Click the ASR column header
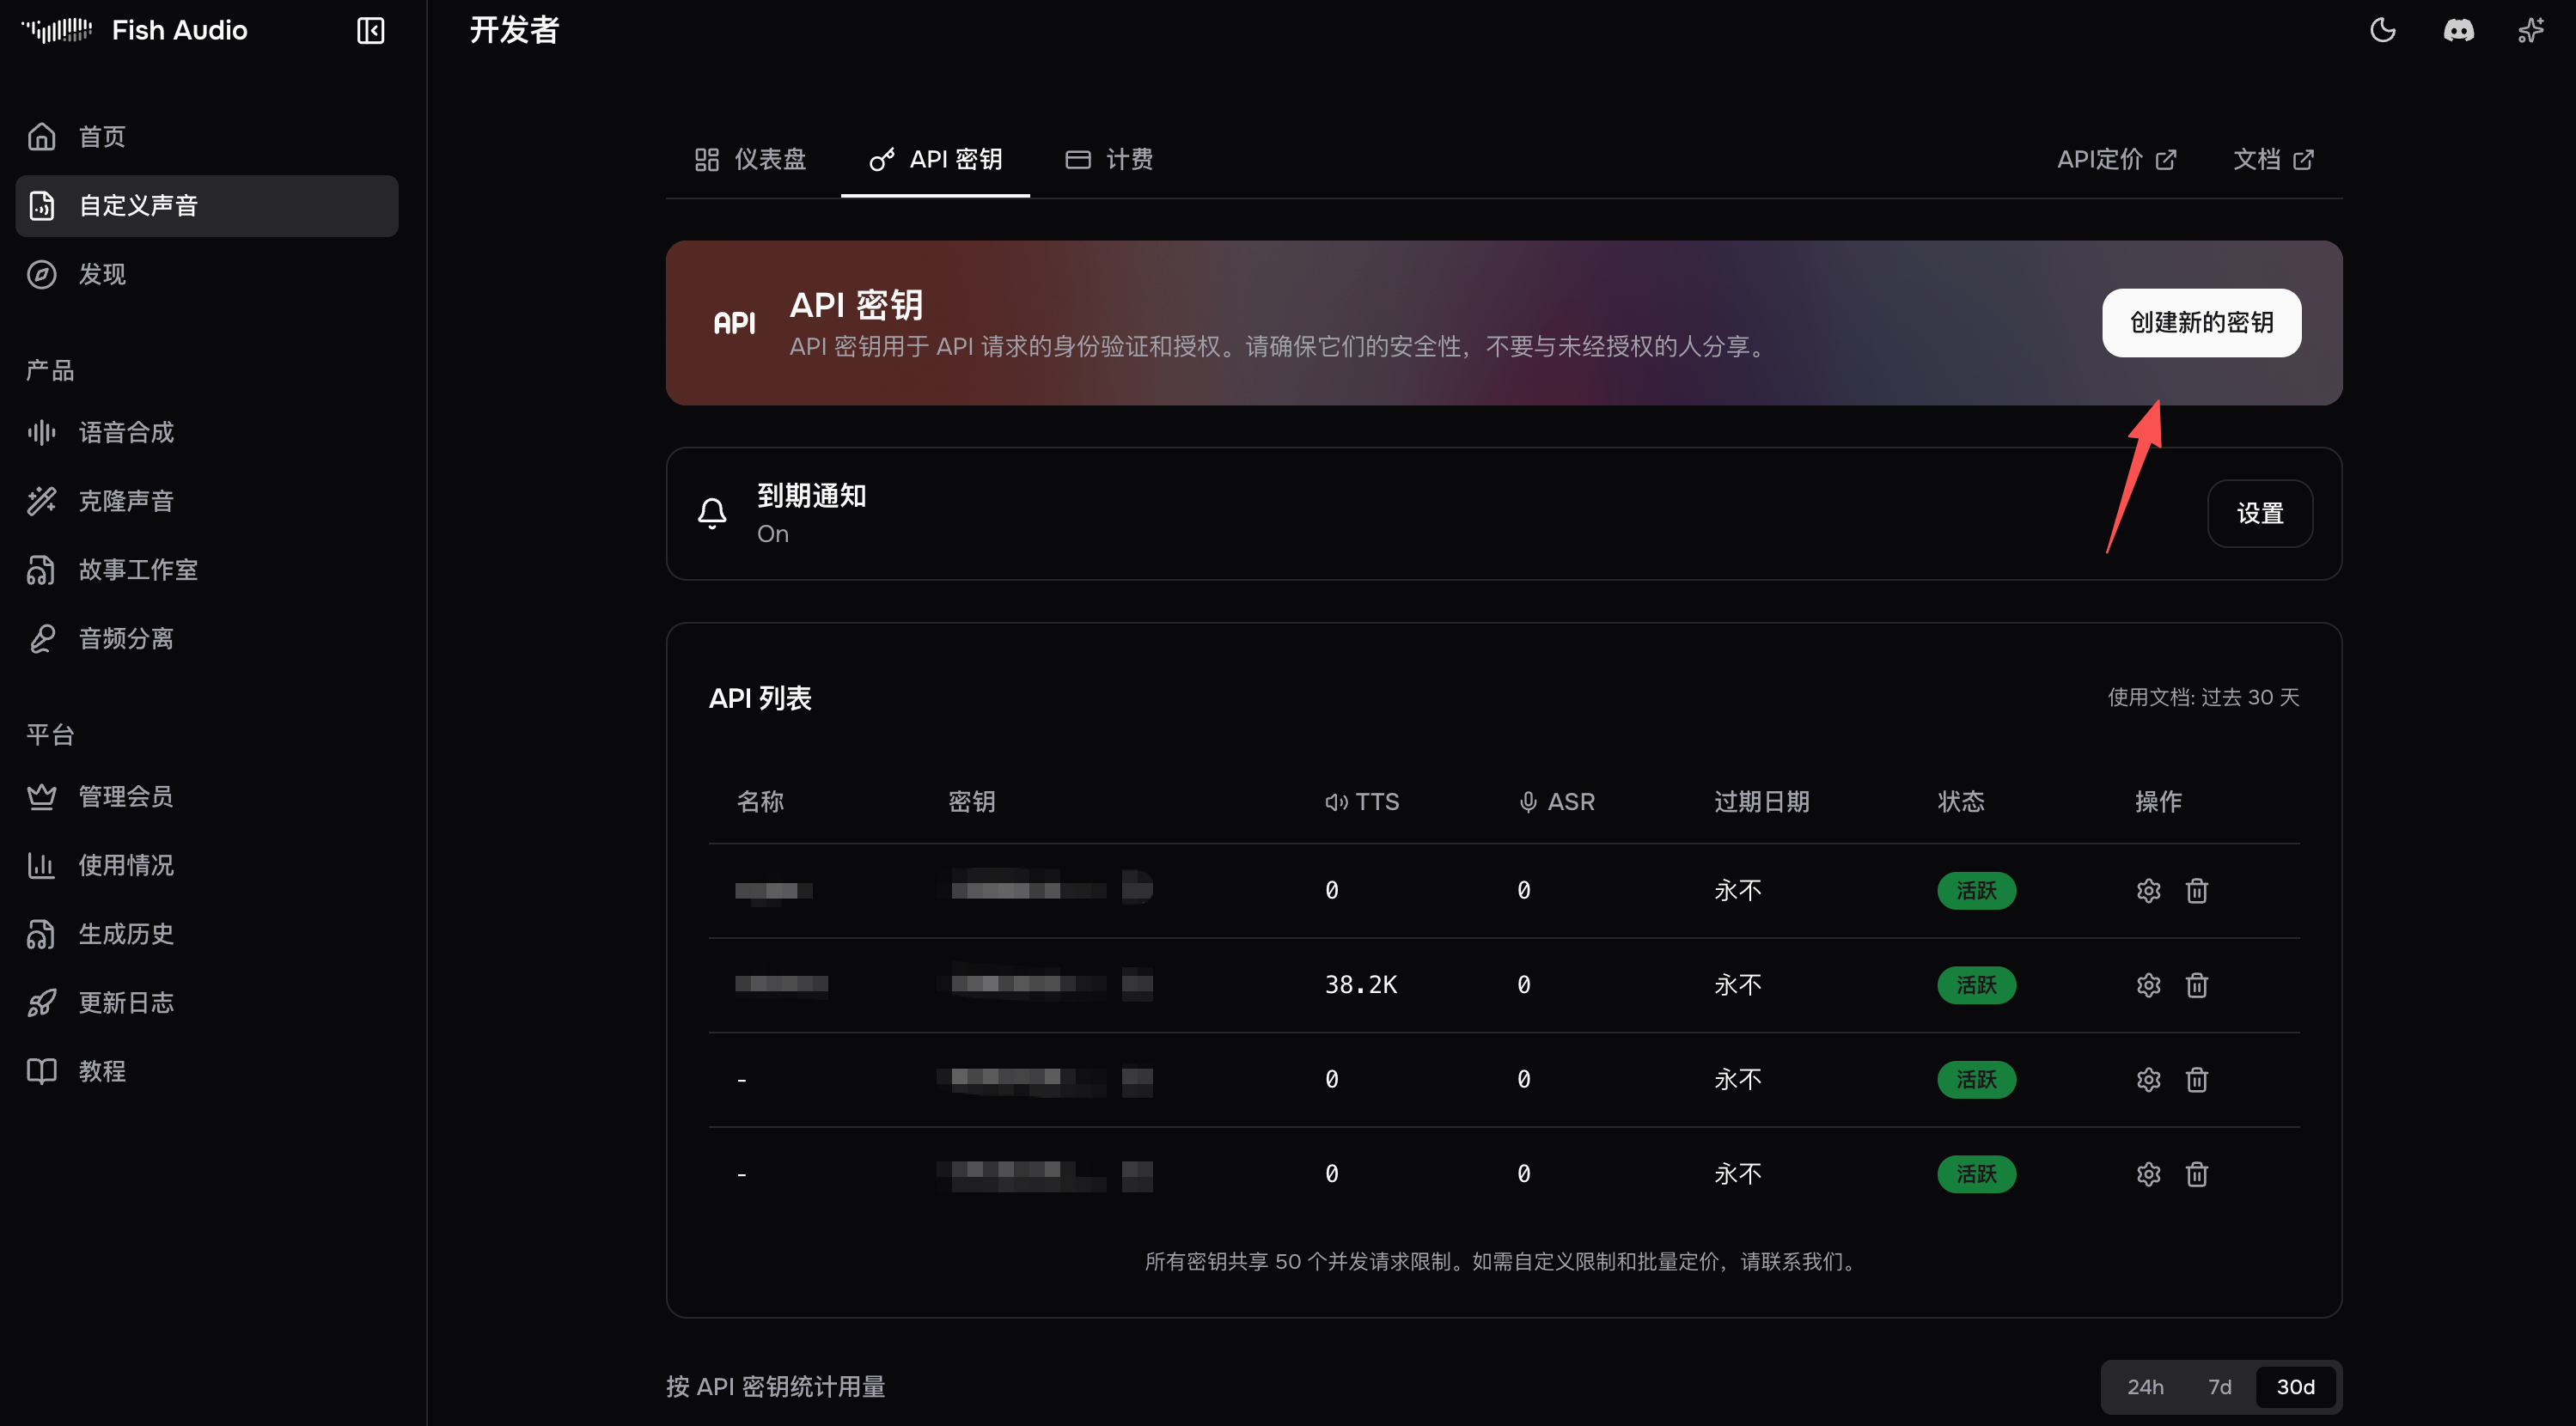2576x1426 pixels. [x=1556, y=802]
